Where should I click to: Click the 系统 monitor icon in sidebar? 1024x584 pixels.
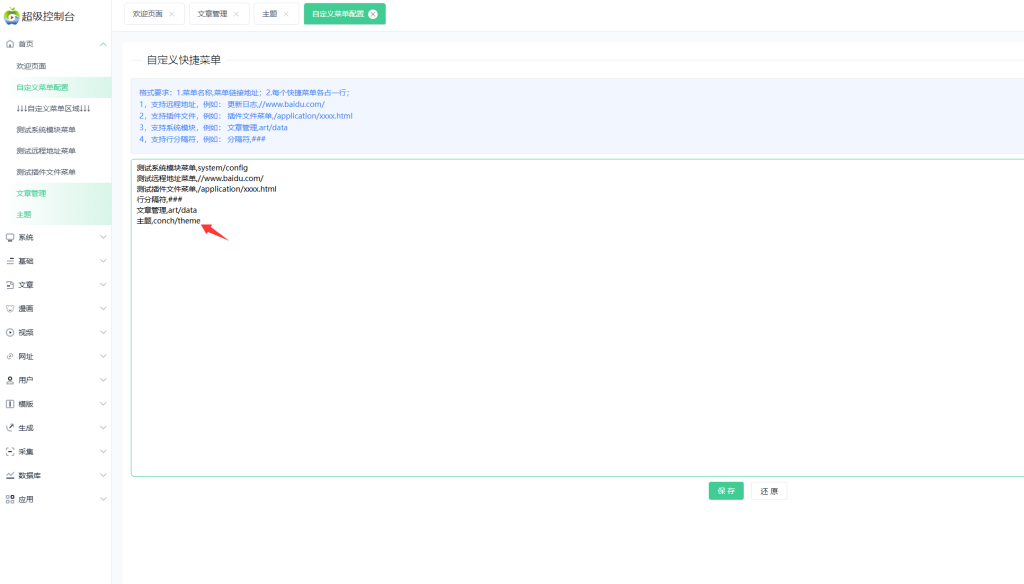tap(10, 237)
